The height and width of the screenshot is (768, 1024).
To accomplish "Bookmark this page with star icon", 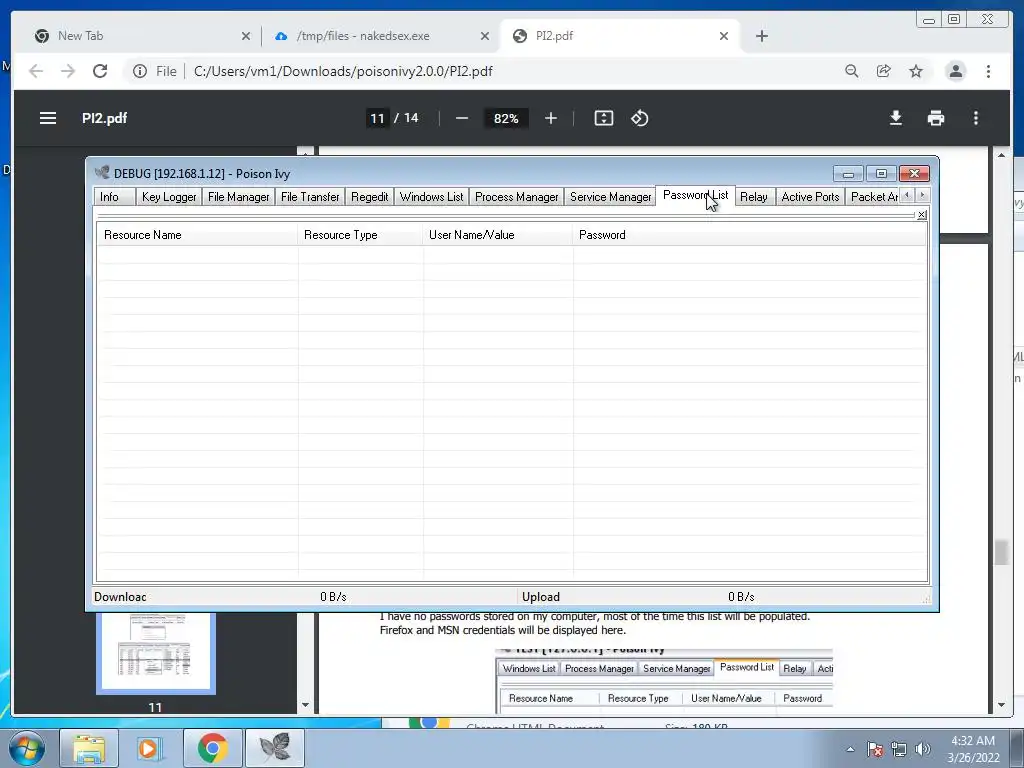I will [x=916, y=71].
